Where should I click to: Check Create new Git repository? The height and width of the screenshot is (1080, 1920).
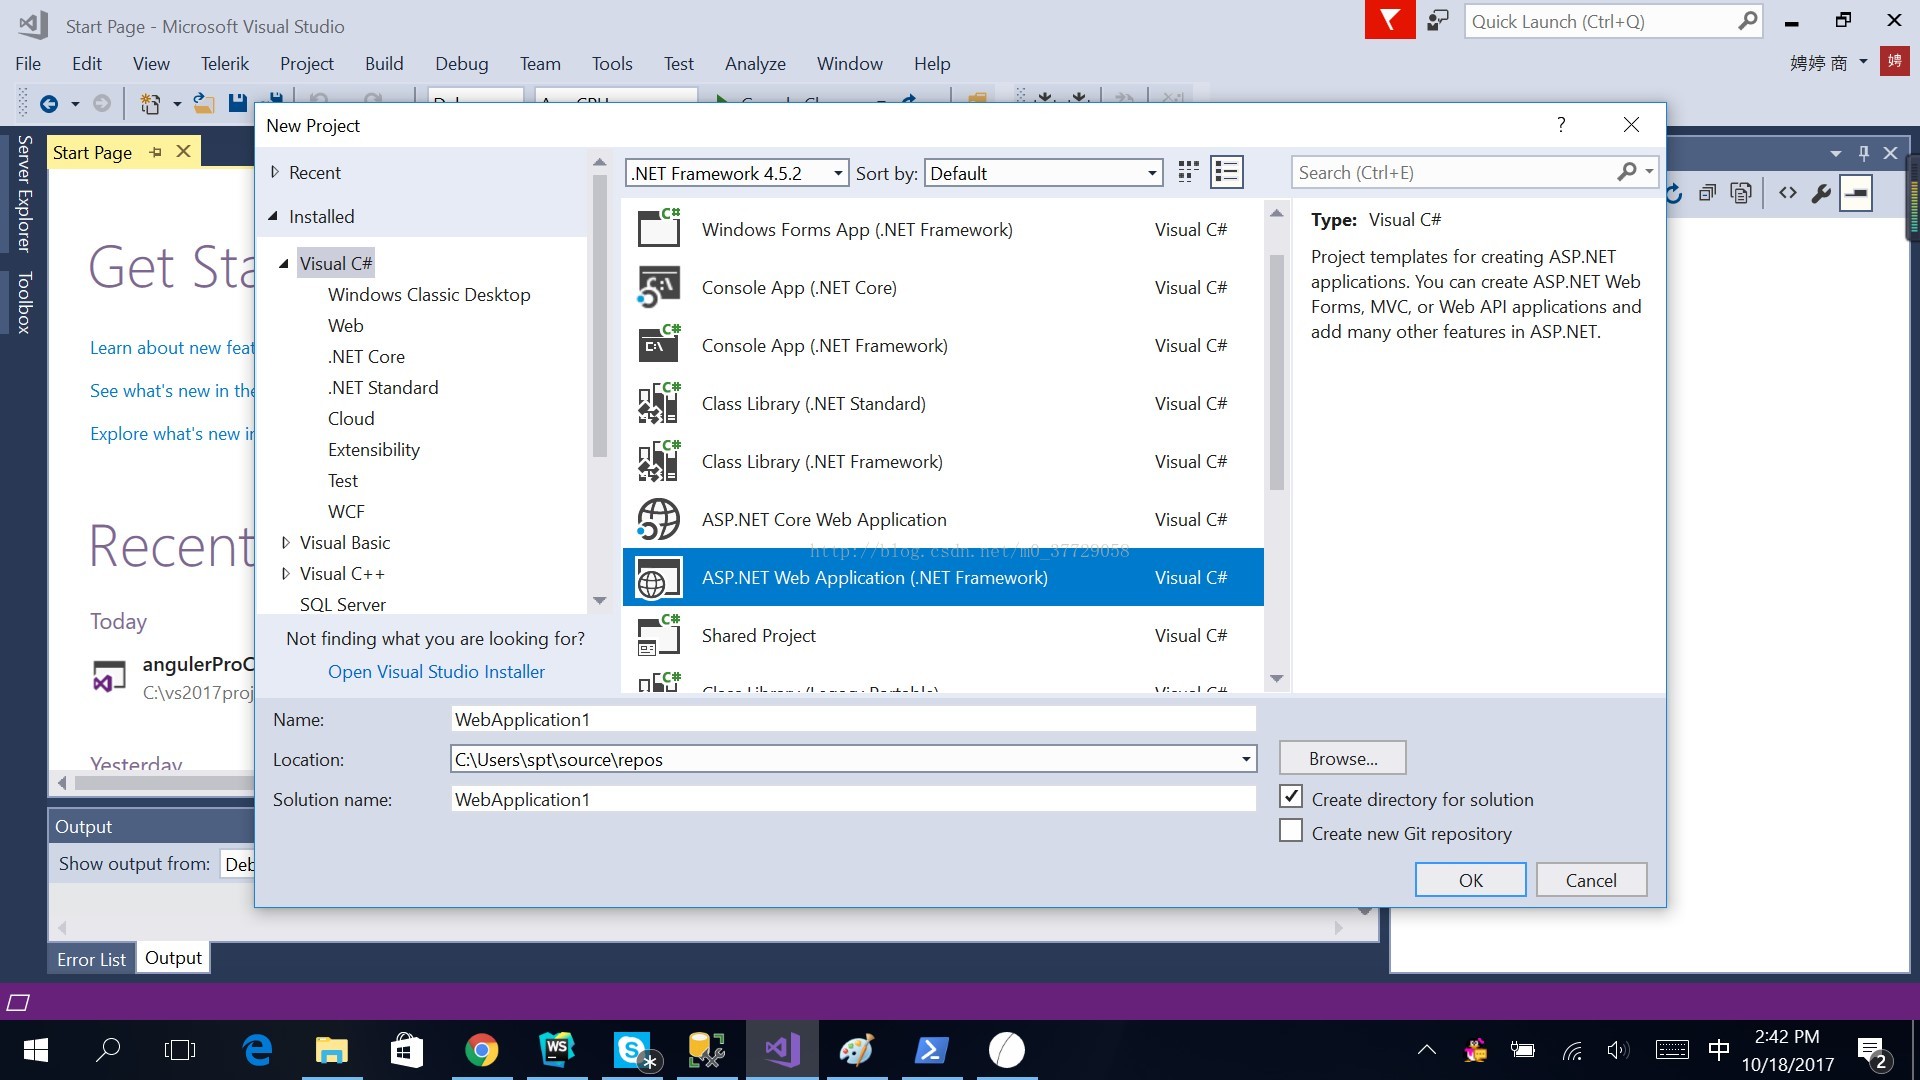pyautogui.click(x=1291, y=831)
